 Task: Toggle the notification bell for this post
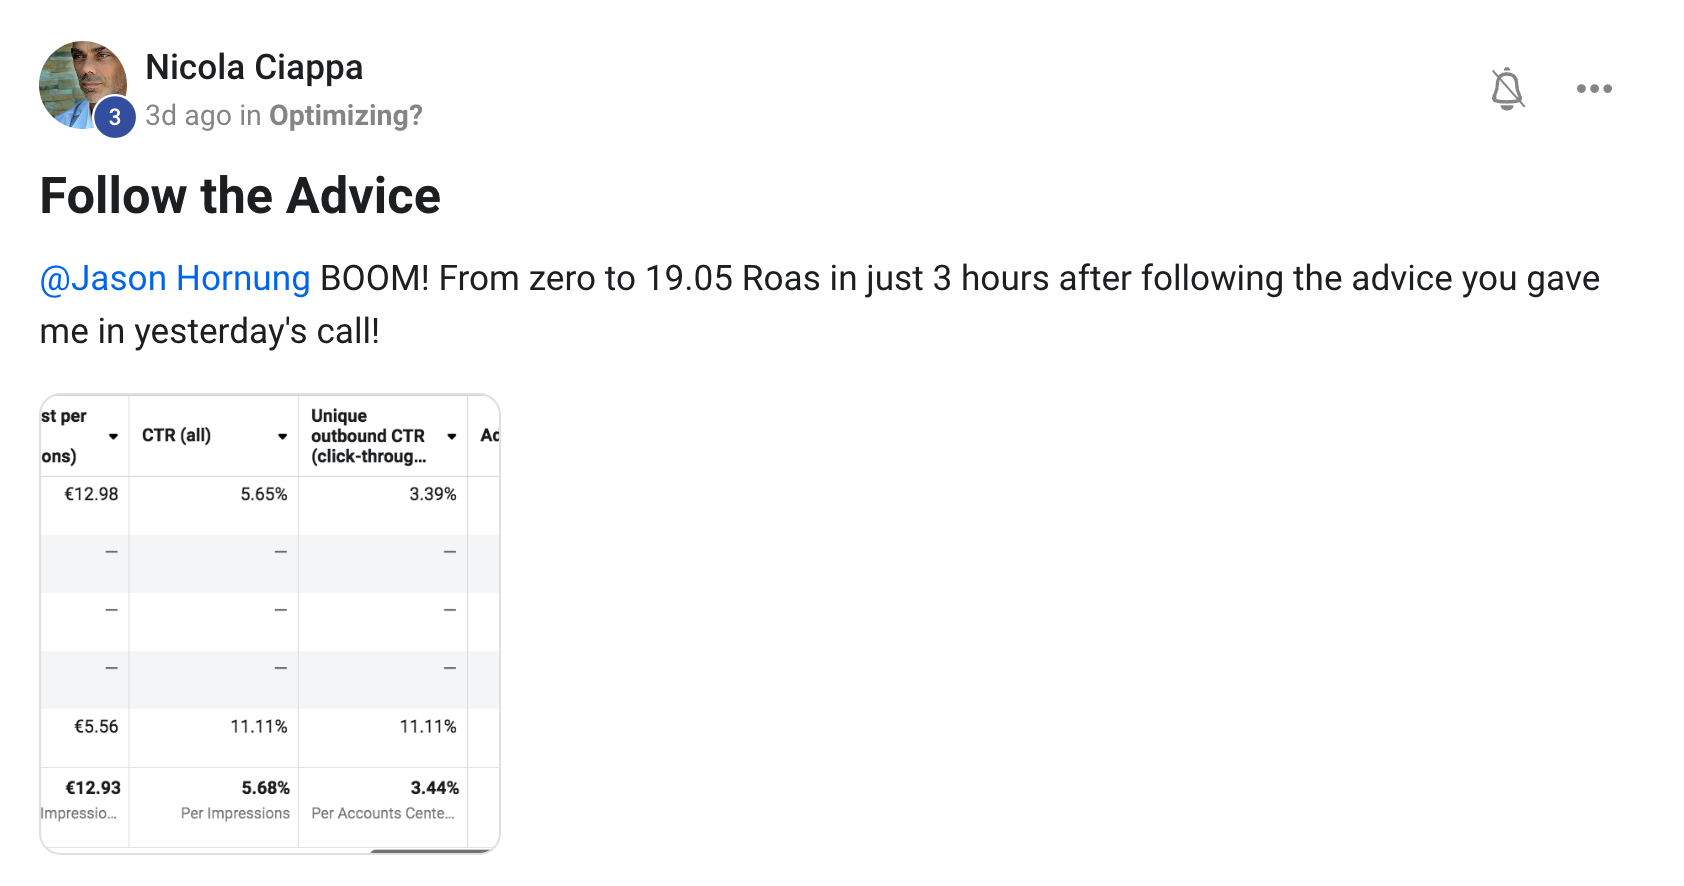[x=1507, y=89]
